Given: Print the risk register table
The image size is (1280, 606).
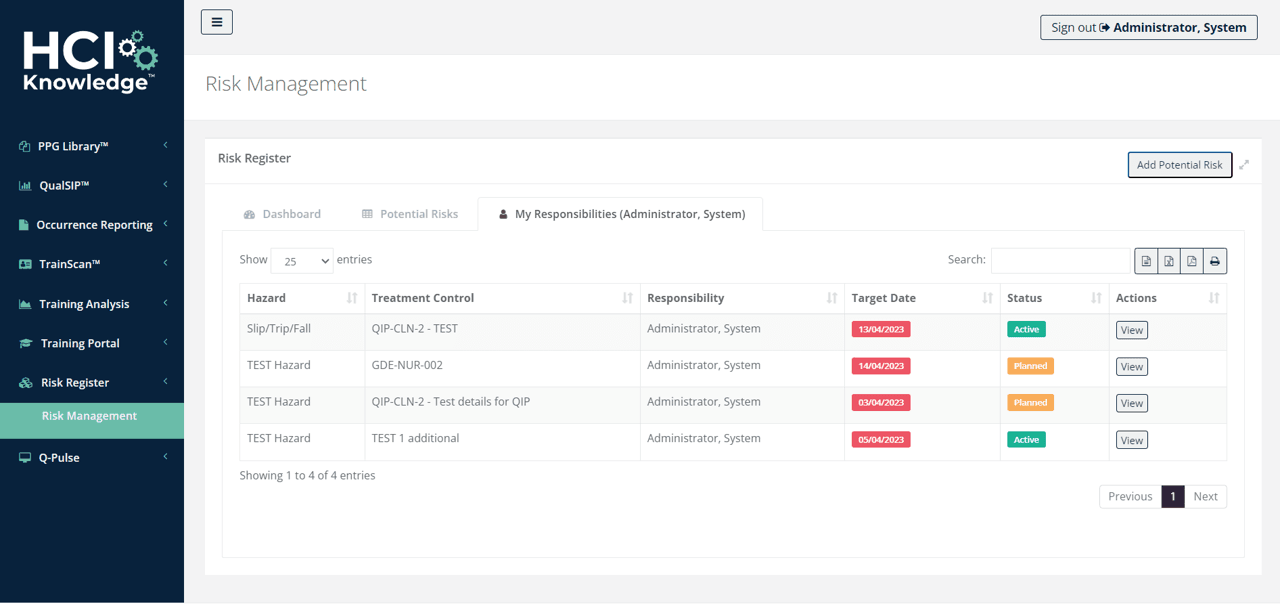Looking at the screenshot, I should coord(1215,261).
